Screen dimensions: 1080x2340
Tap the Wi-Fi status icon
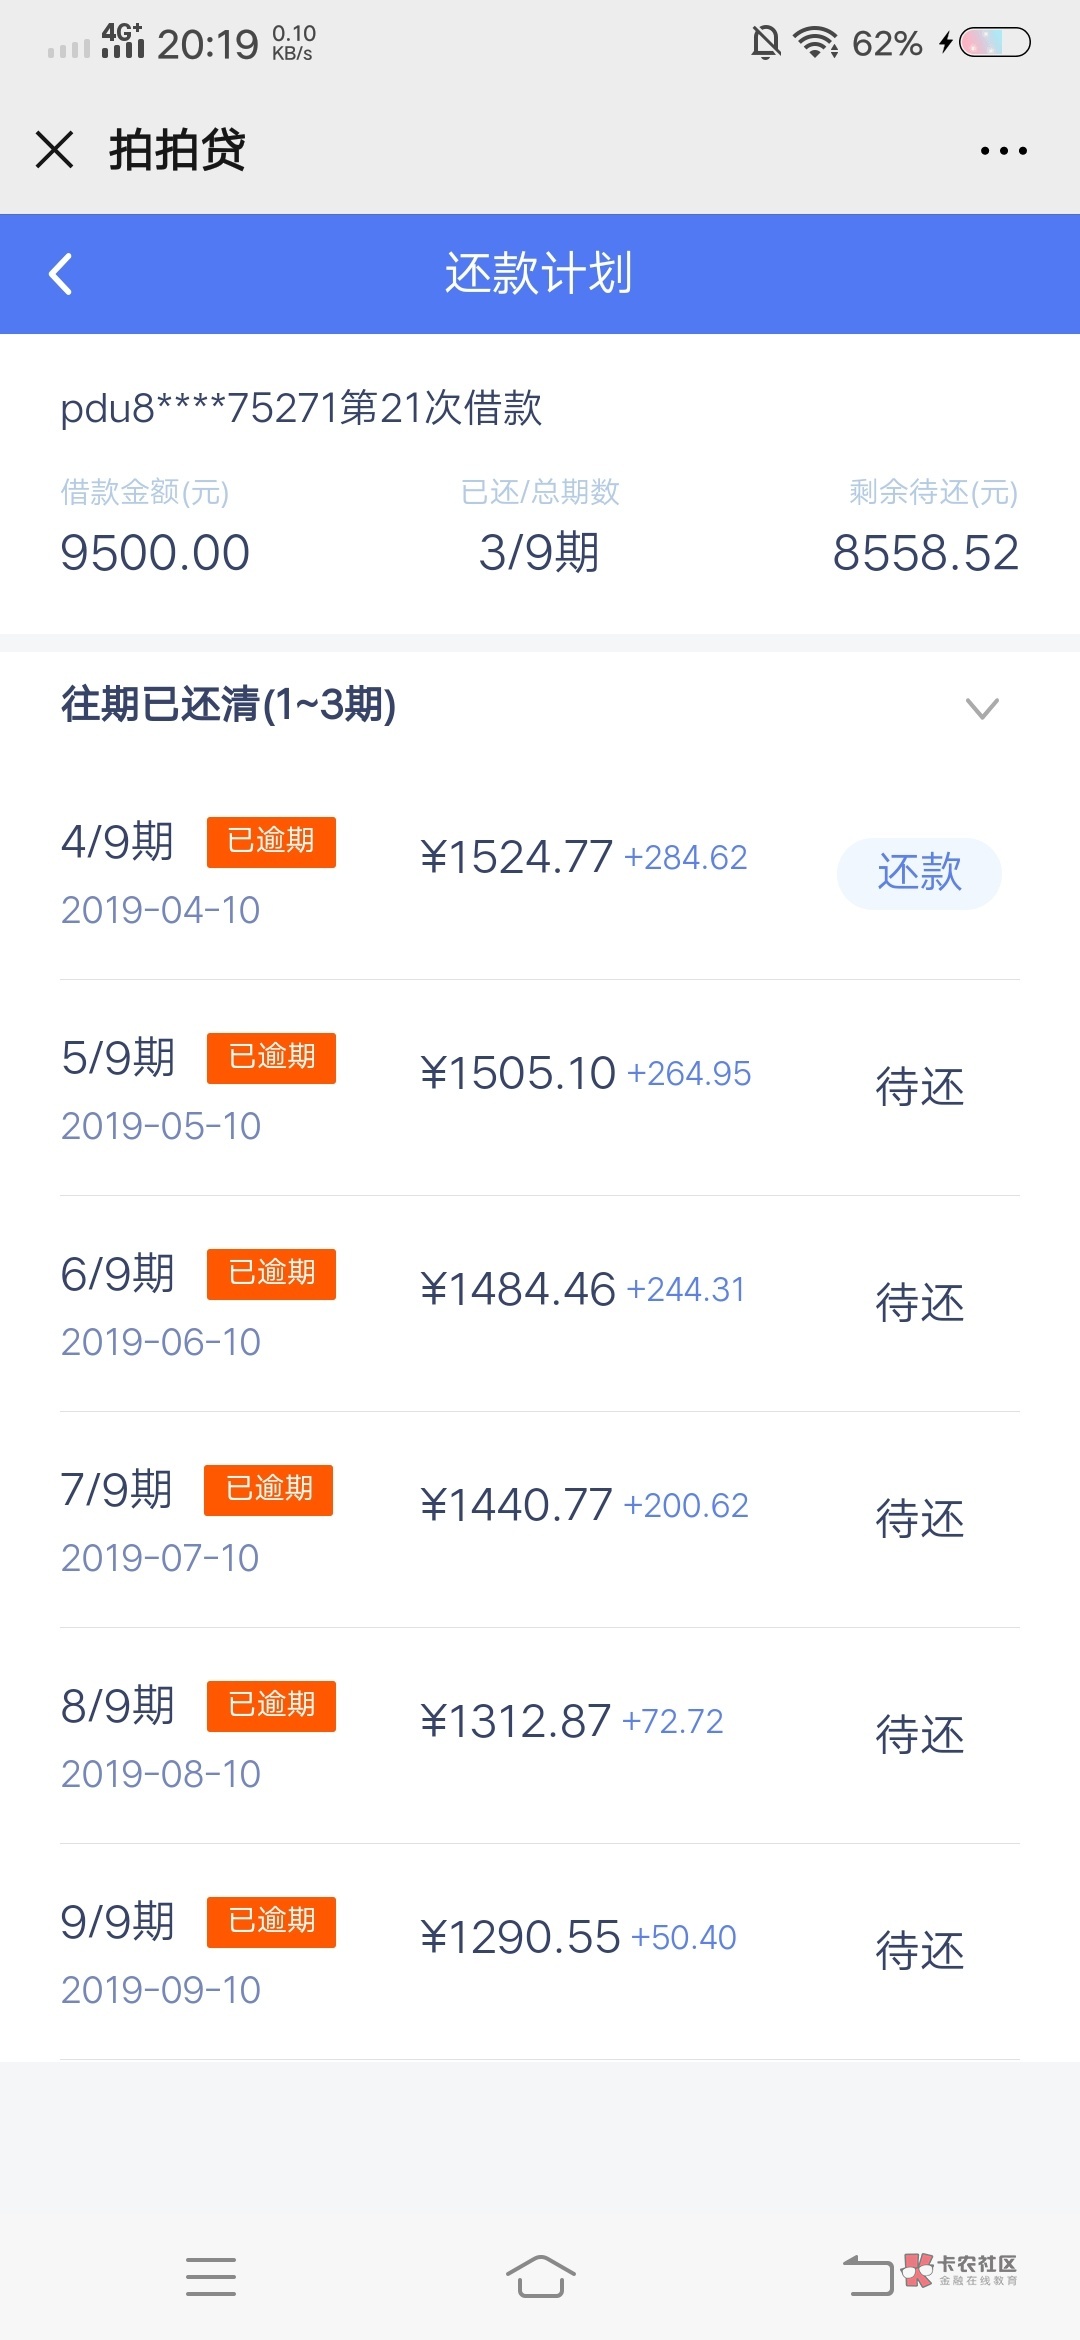815,43
